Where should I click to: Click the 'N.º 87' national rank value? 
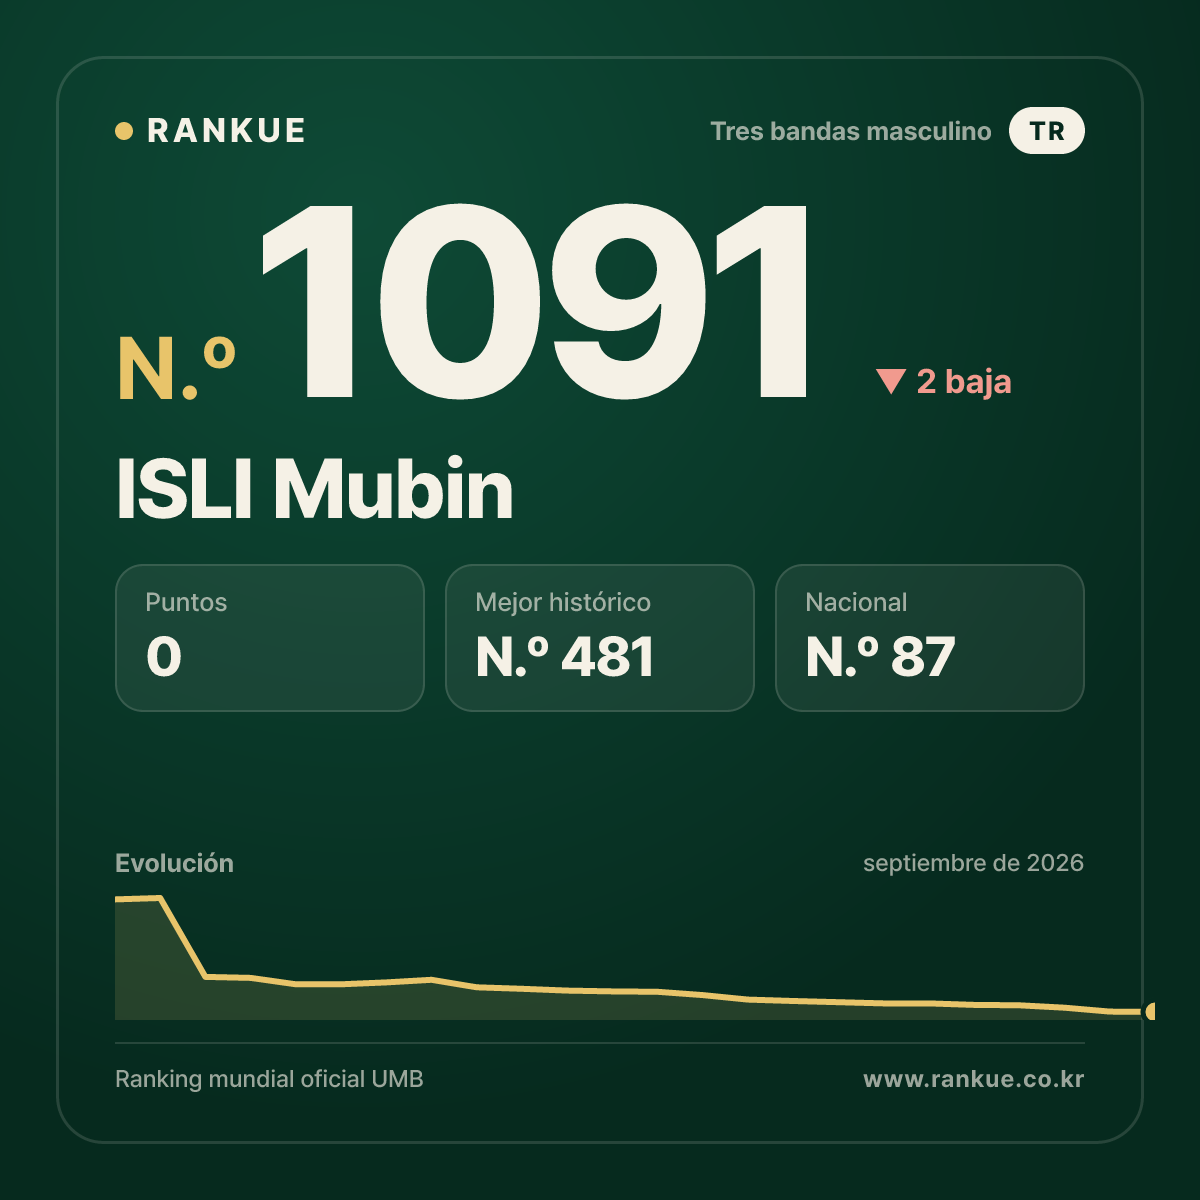[880, 657]
